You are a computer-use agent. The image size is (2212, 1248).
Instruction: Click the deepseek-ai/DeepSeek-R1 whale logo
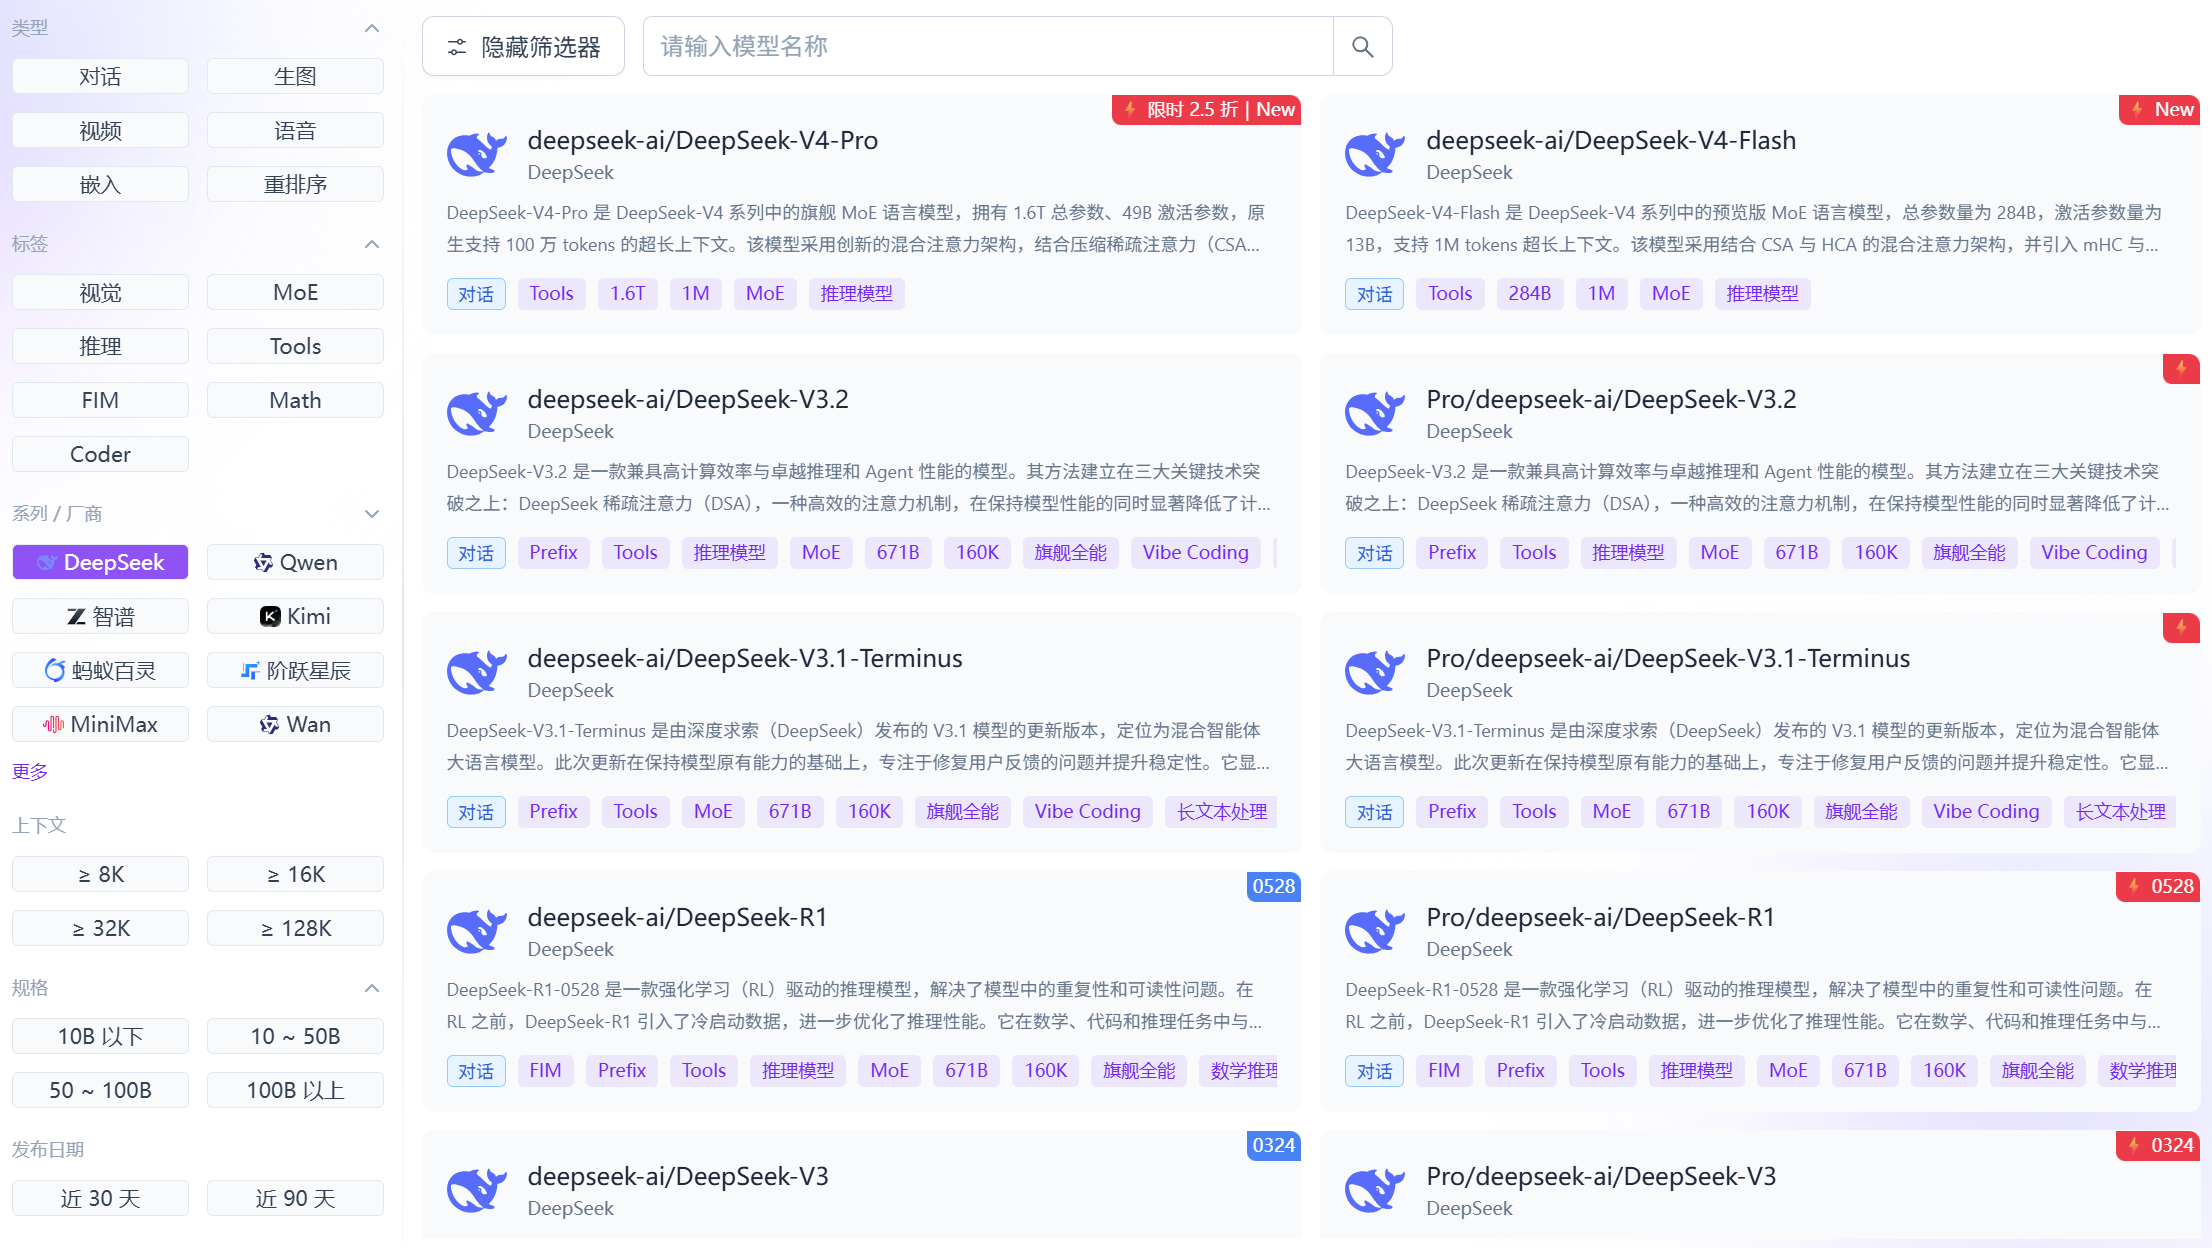pyautogui.click(x=477, y=931)
